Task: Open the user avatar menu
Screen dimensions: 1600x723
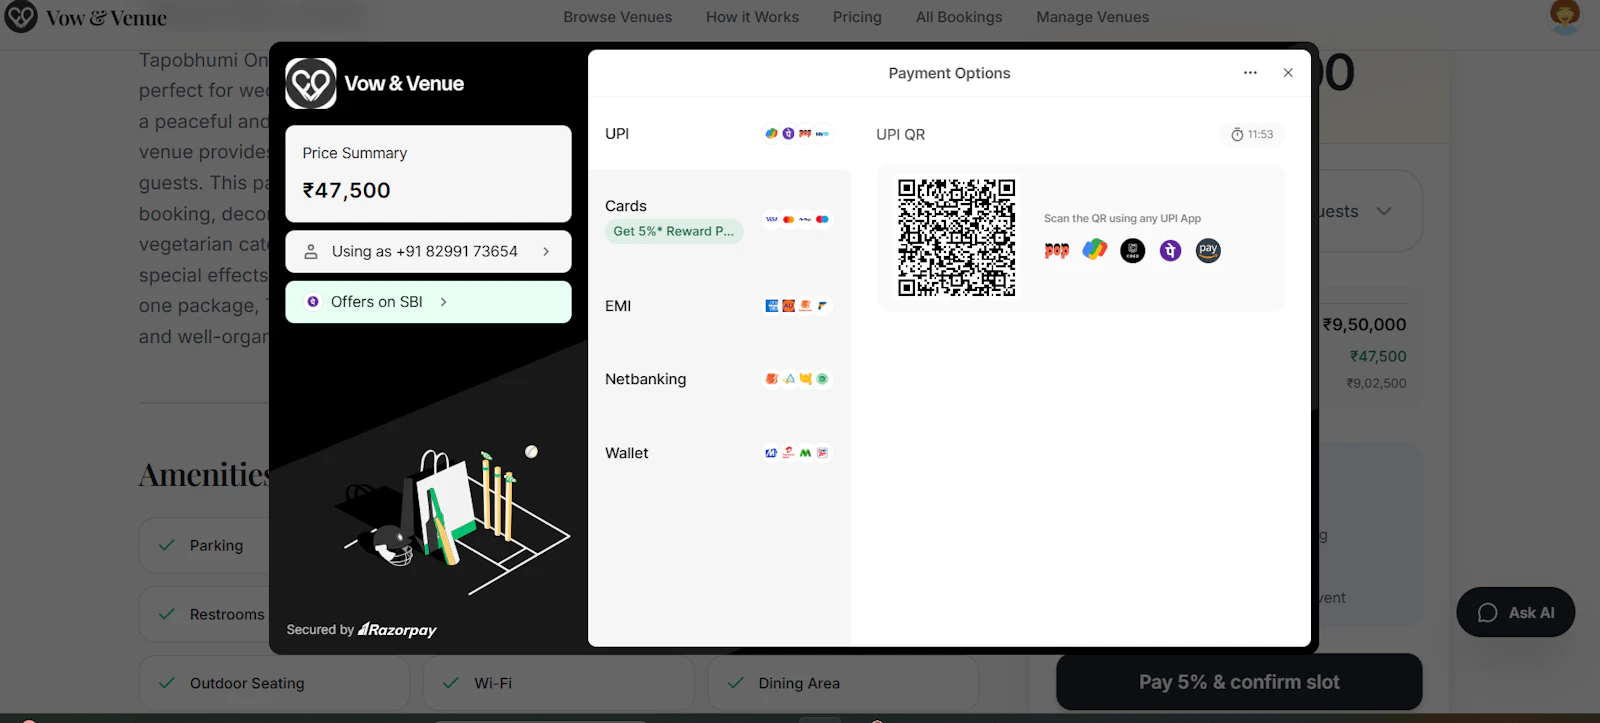Action: pos(1565,17)
